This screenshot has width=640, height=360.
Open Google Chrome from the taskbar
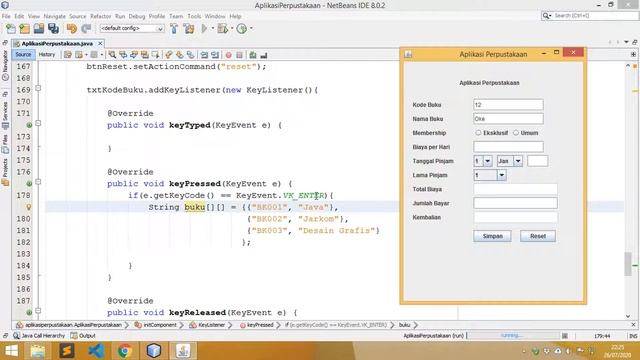click(x=125, y=351)
